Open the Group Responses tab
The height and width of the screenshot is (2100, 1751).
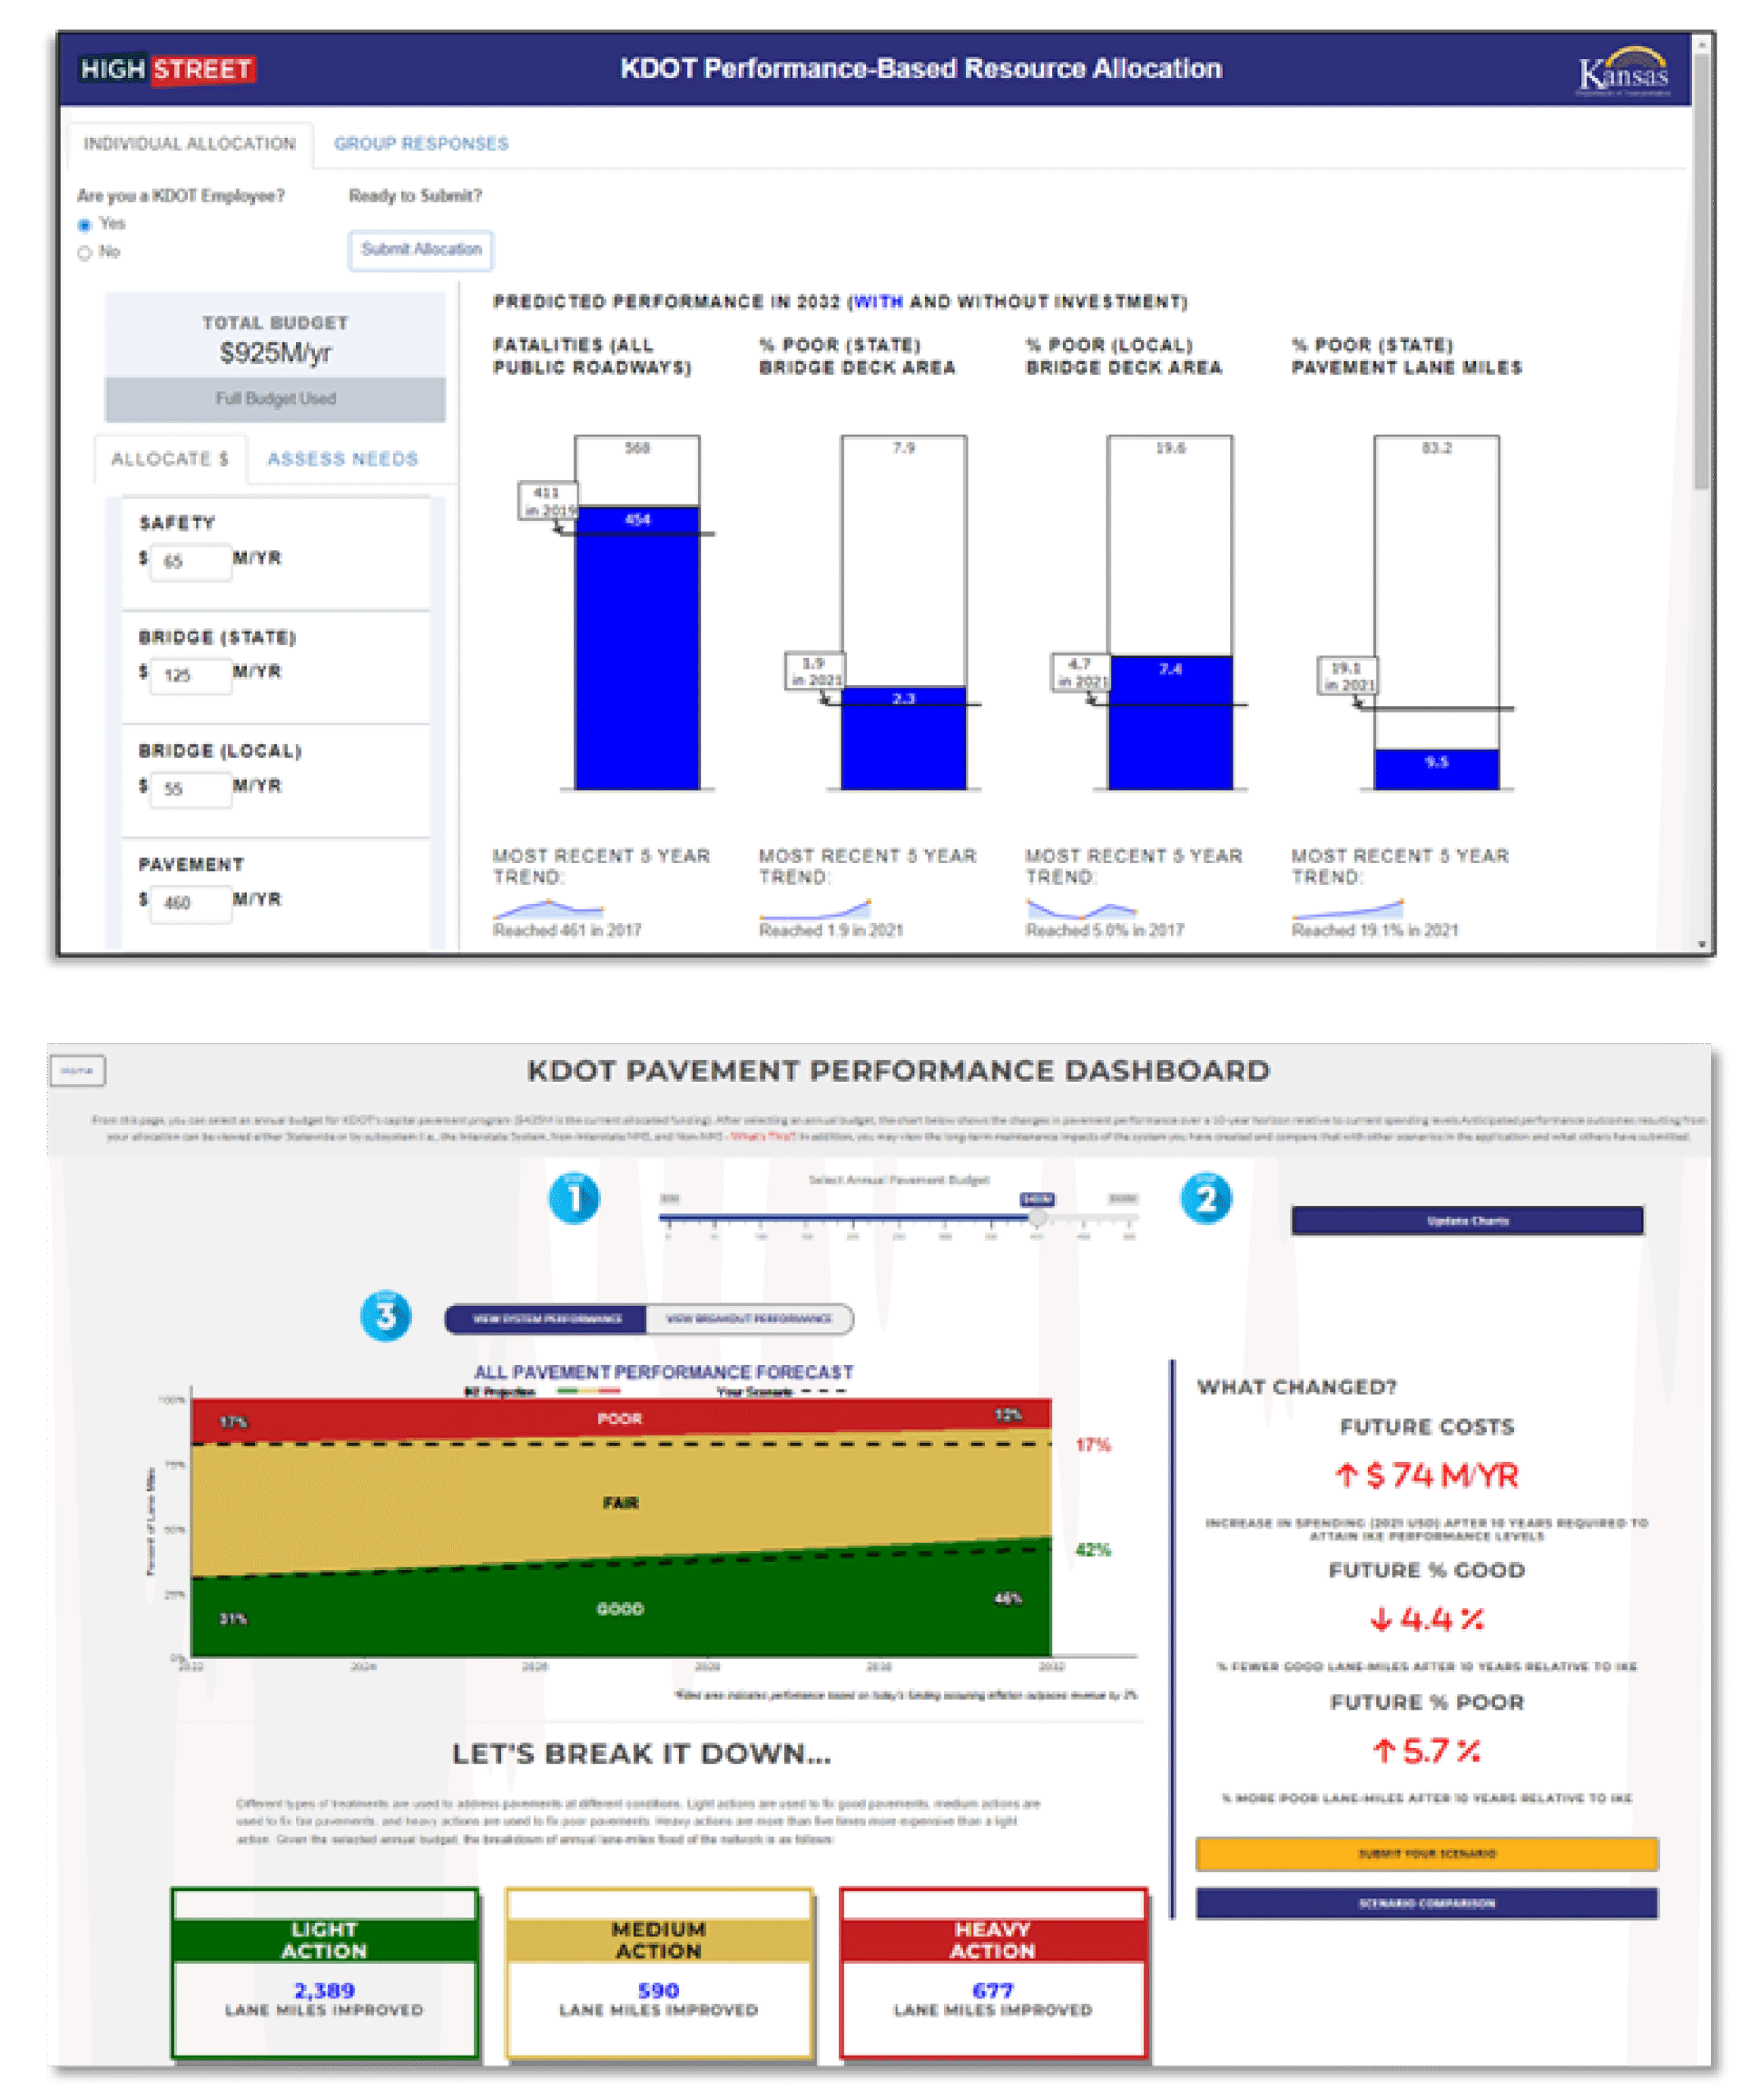click(421, 144)
